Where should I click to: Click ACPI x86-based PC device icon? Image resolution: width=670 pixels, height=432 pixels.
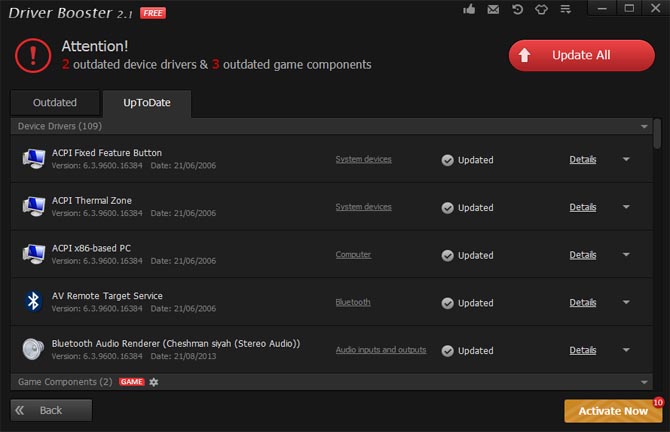click(x=33, y=254)
